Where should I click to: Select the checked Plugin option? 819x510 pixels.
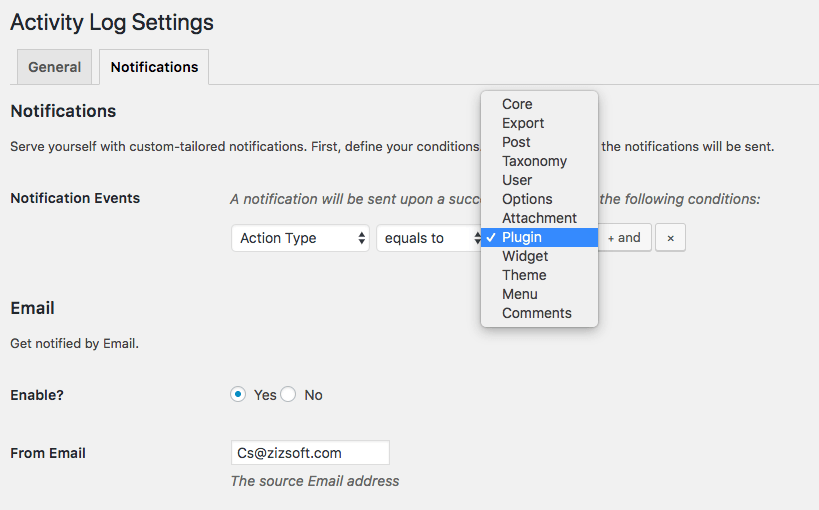(x=522, y=237)
